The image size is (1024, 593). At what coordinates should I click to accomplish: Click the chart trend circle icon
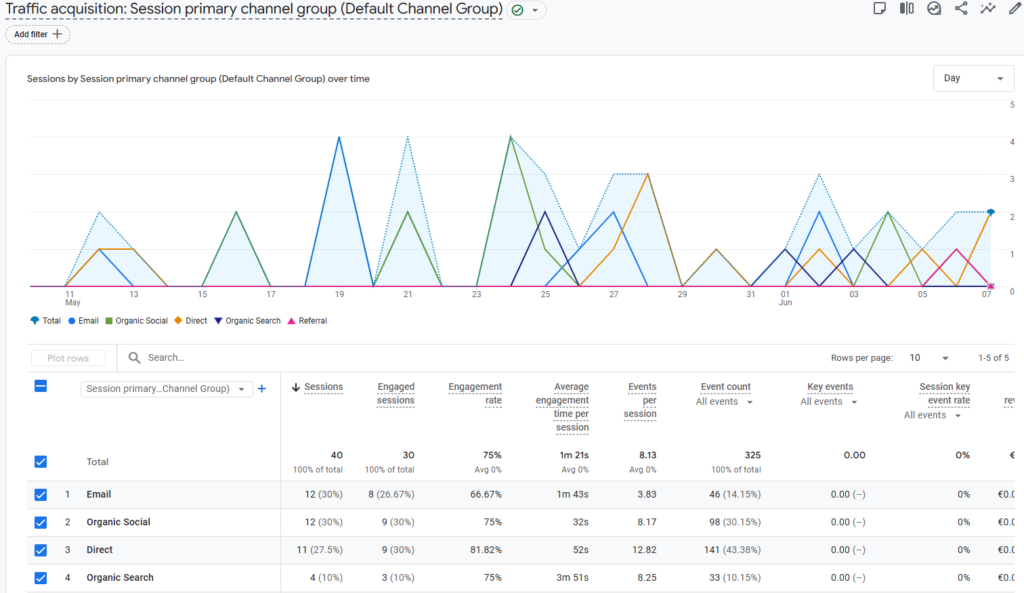pyautogui.click(x=934, y=8)
